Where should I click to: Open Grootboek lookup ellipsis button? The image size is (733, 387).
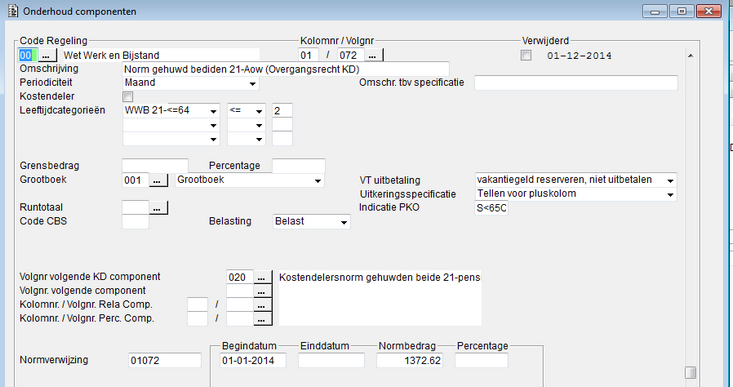click(158, 180)
